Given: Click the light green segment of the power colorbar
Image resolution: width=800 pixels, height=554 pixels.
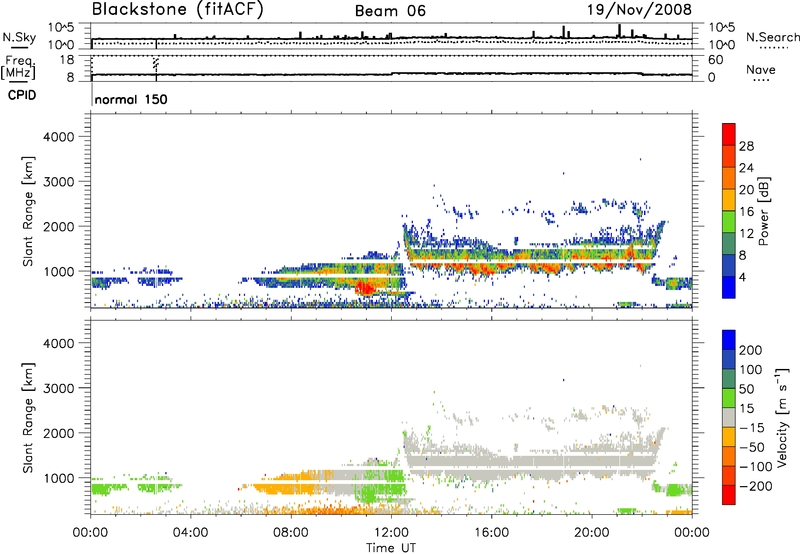Looking at the screenshot, I should click(x=729, y=221).
